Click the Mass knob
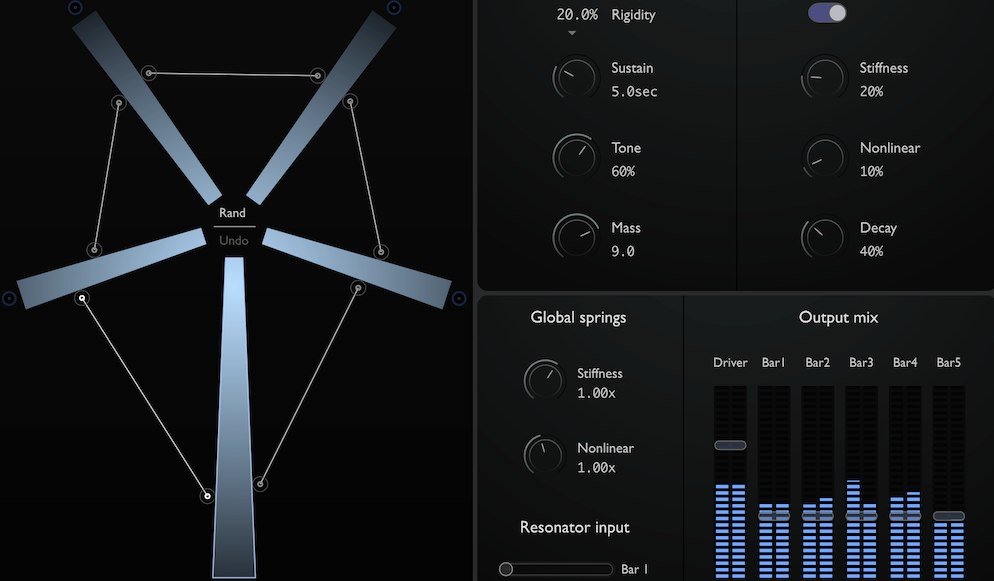 point(575,237)
